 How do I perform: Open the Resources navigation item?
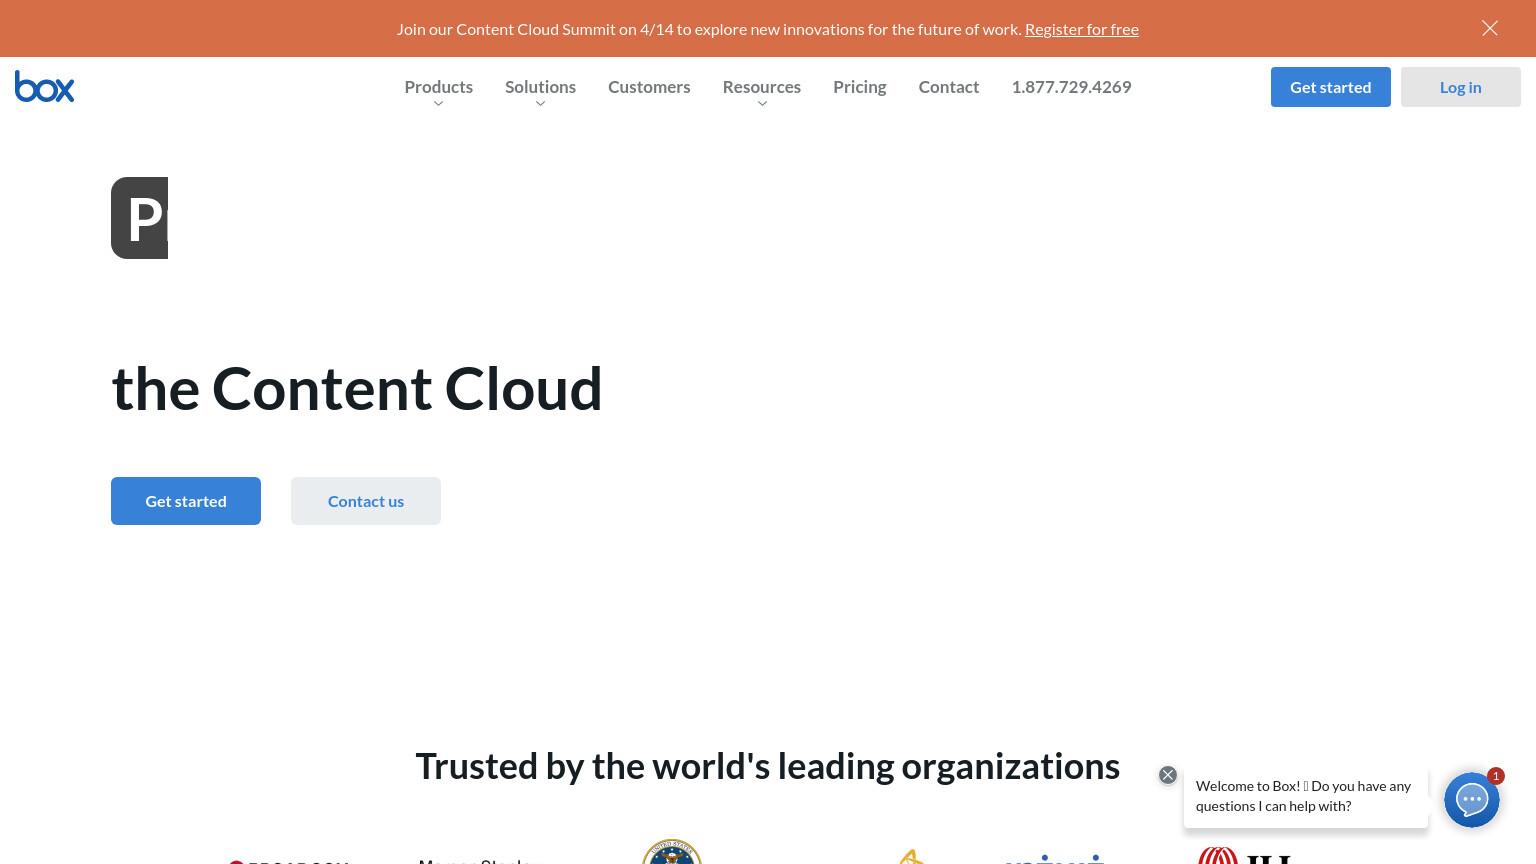(x=762, y=87)
